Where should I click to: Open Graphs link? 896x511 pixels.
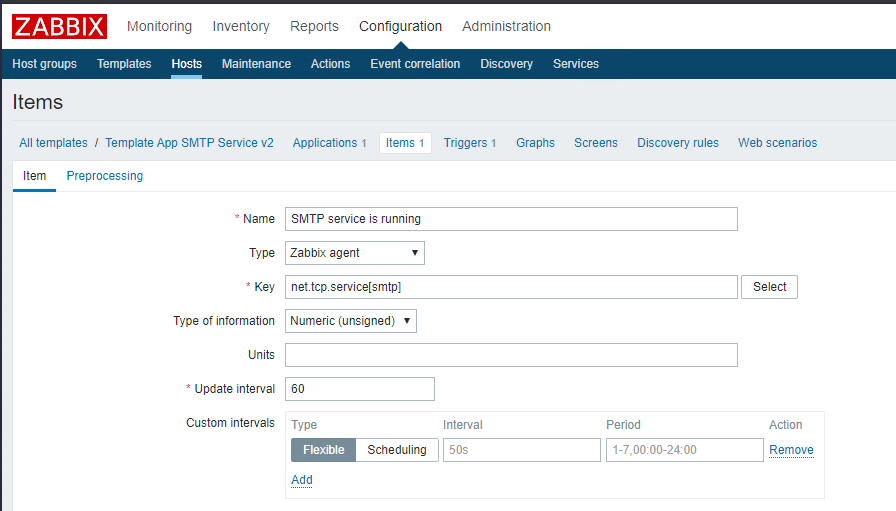(535, 143)
